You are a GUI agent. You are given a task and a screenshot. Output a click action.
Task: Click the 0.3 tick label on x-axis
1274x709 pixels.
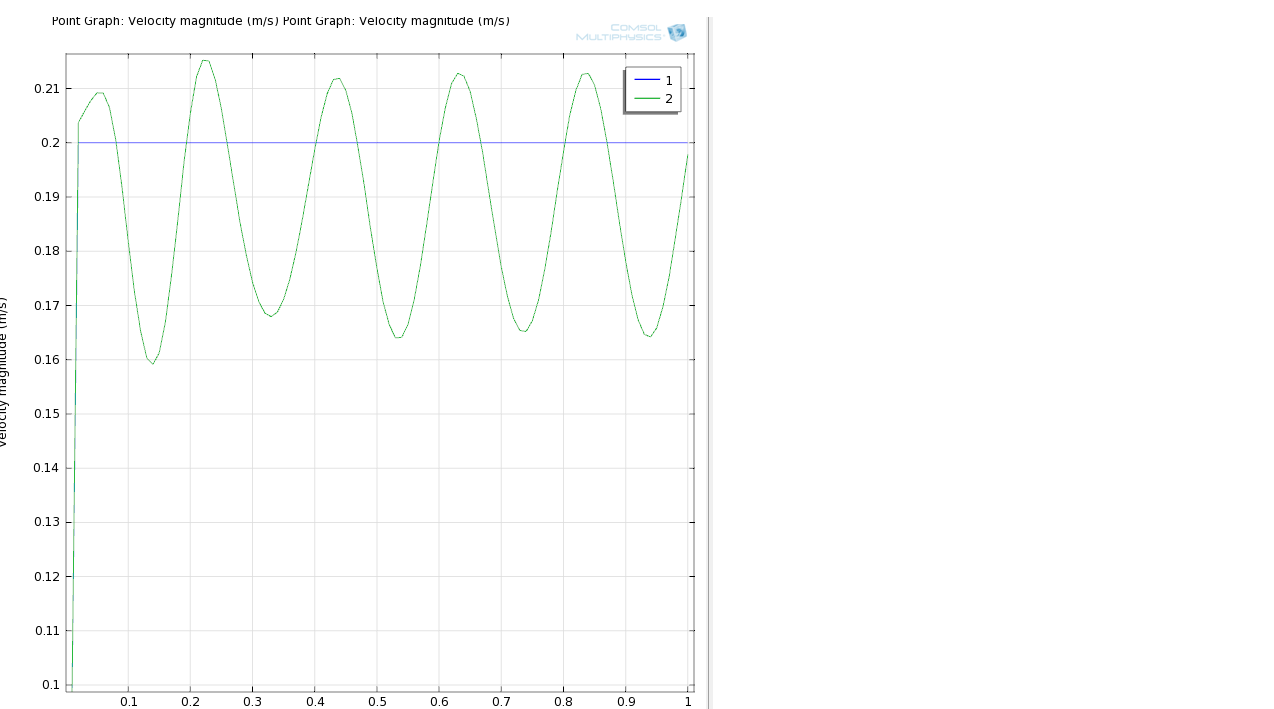tap(253, 702)
